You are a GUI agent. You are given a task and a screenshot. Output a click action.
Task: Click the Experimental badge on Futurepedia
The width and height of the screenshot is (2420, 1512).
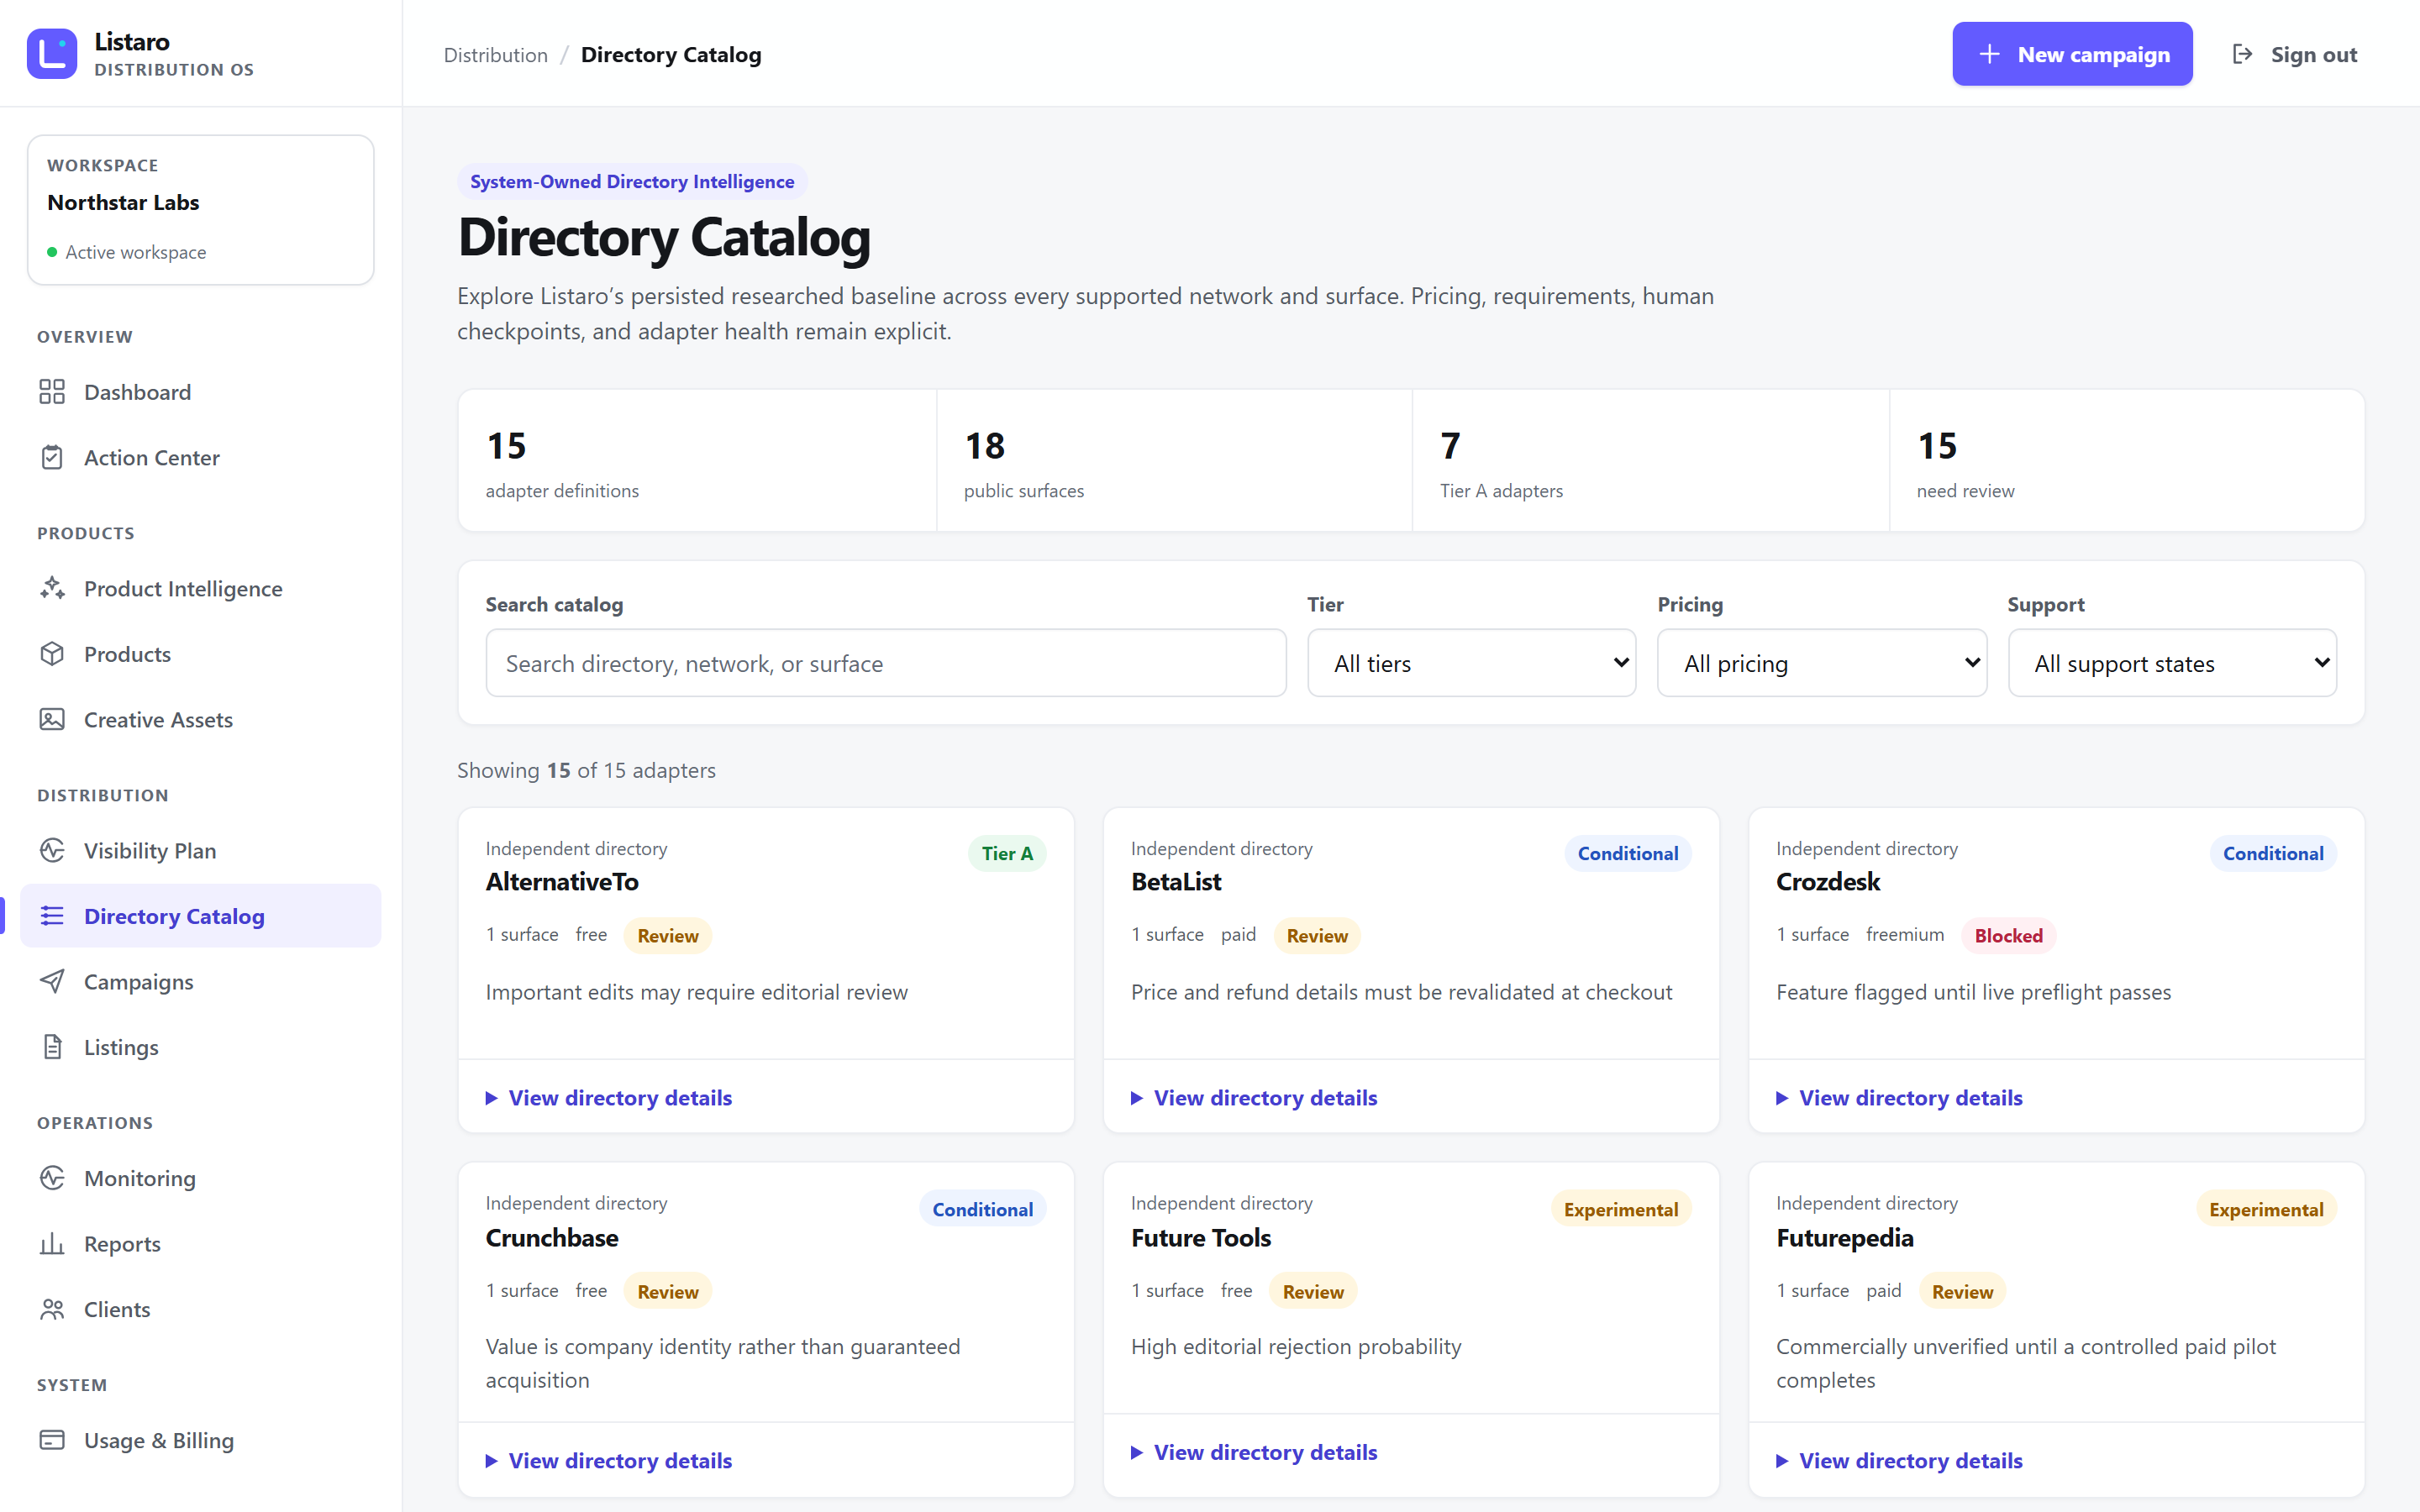point(2265,1209)
